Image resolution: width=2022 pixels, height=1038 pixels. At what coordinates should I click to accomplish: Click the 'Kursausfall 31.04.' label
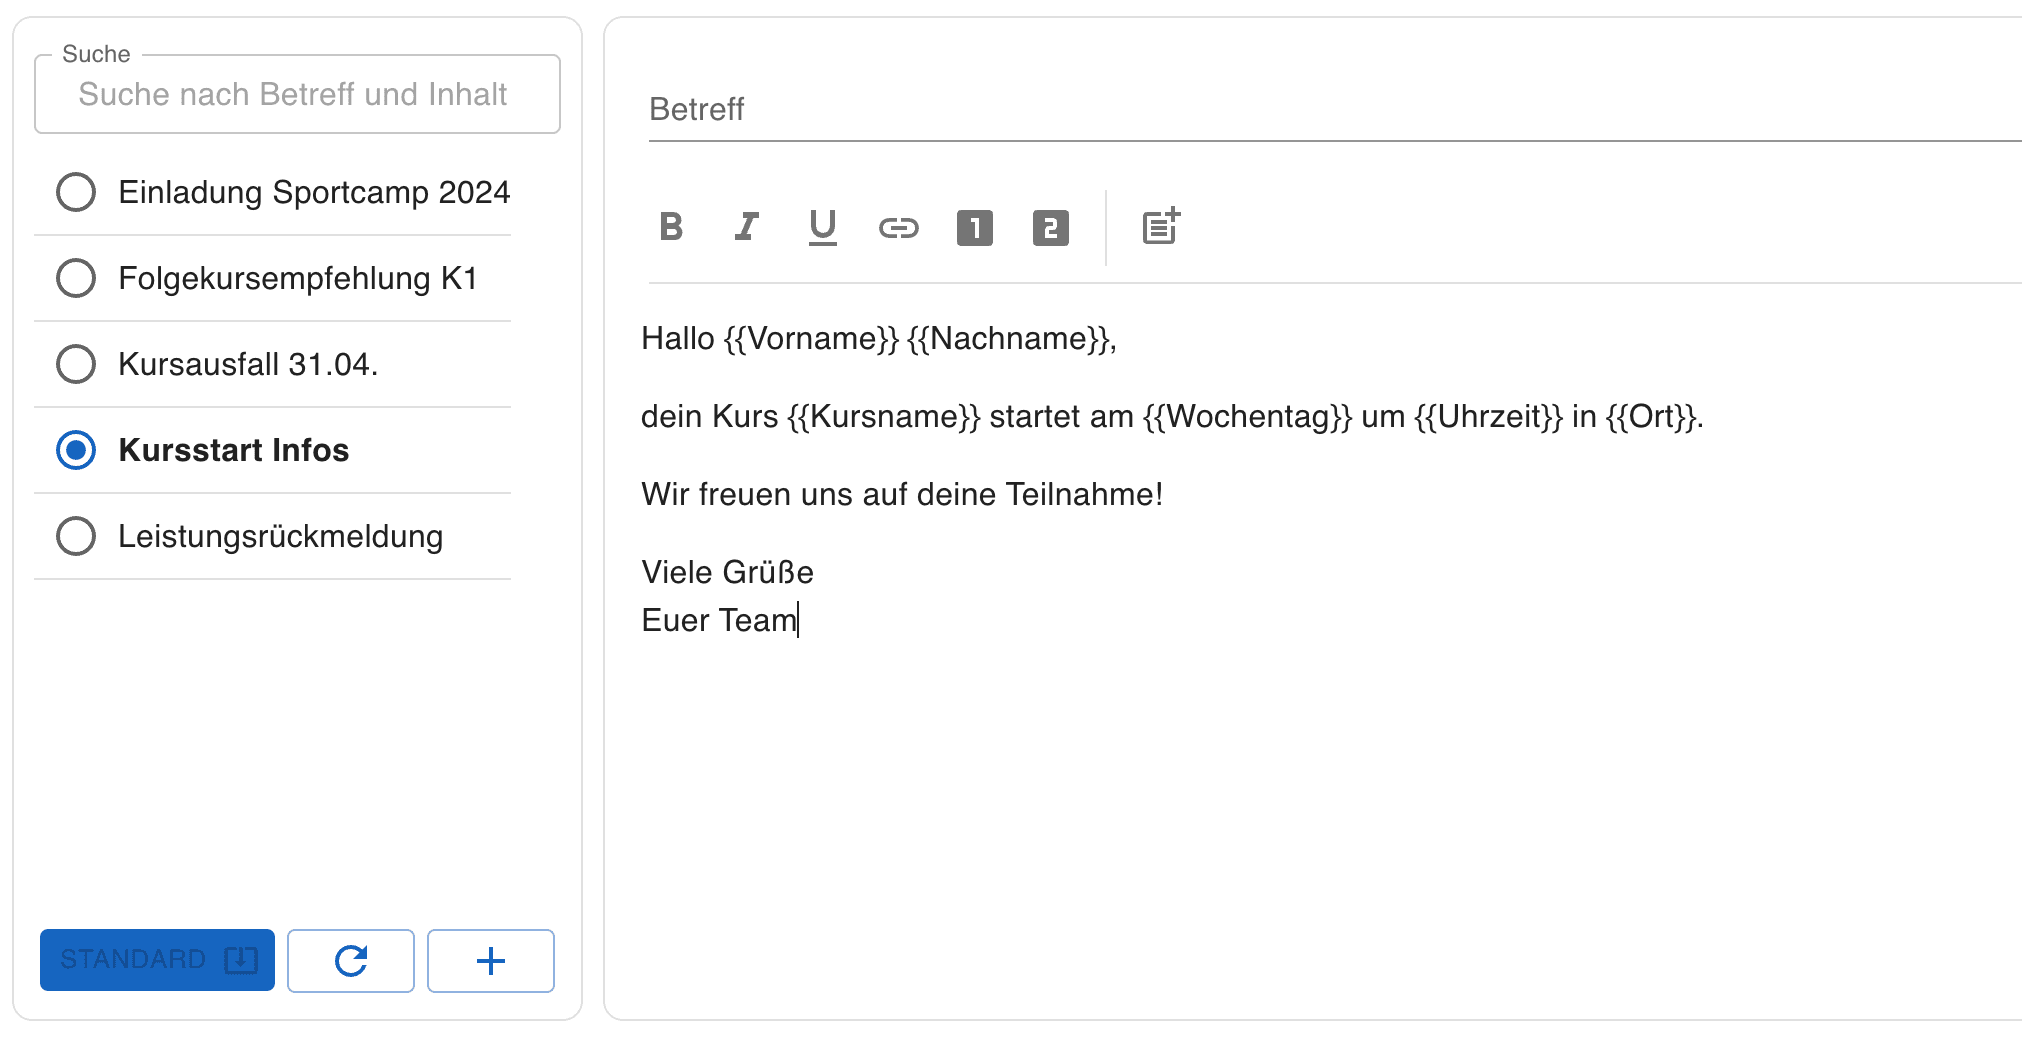[x=248, y=364]
